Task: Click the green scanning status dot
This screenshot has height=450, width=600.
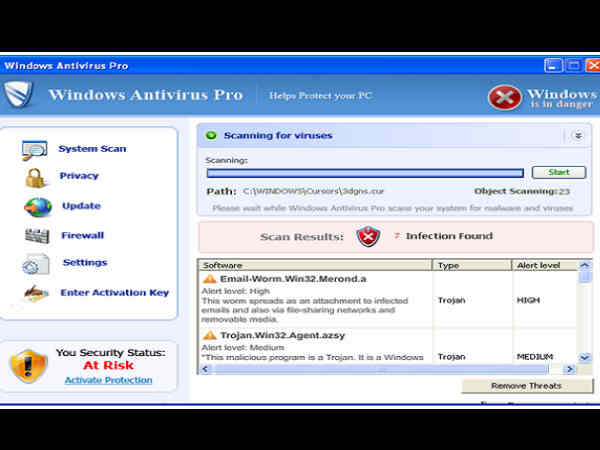Action: [211, 135]
